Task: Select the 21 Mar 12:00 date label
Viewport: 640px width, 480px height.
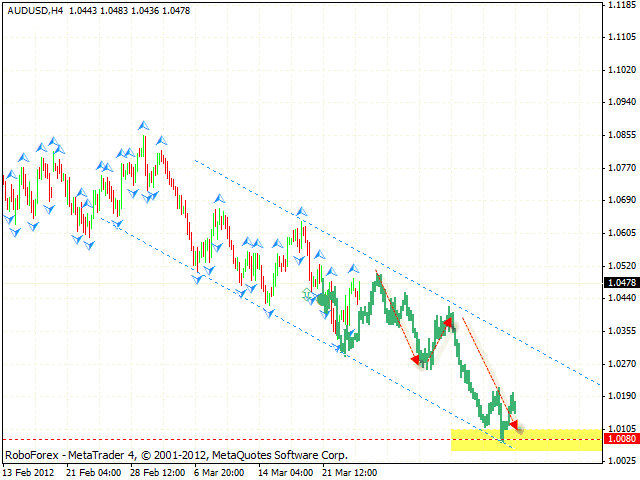Action: pos(350,473)
